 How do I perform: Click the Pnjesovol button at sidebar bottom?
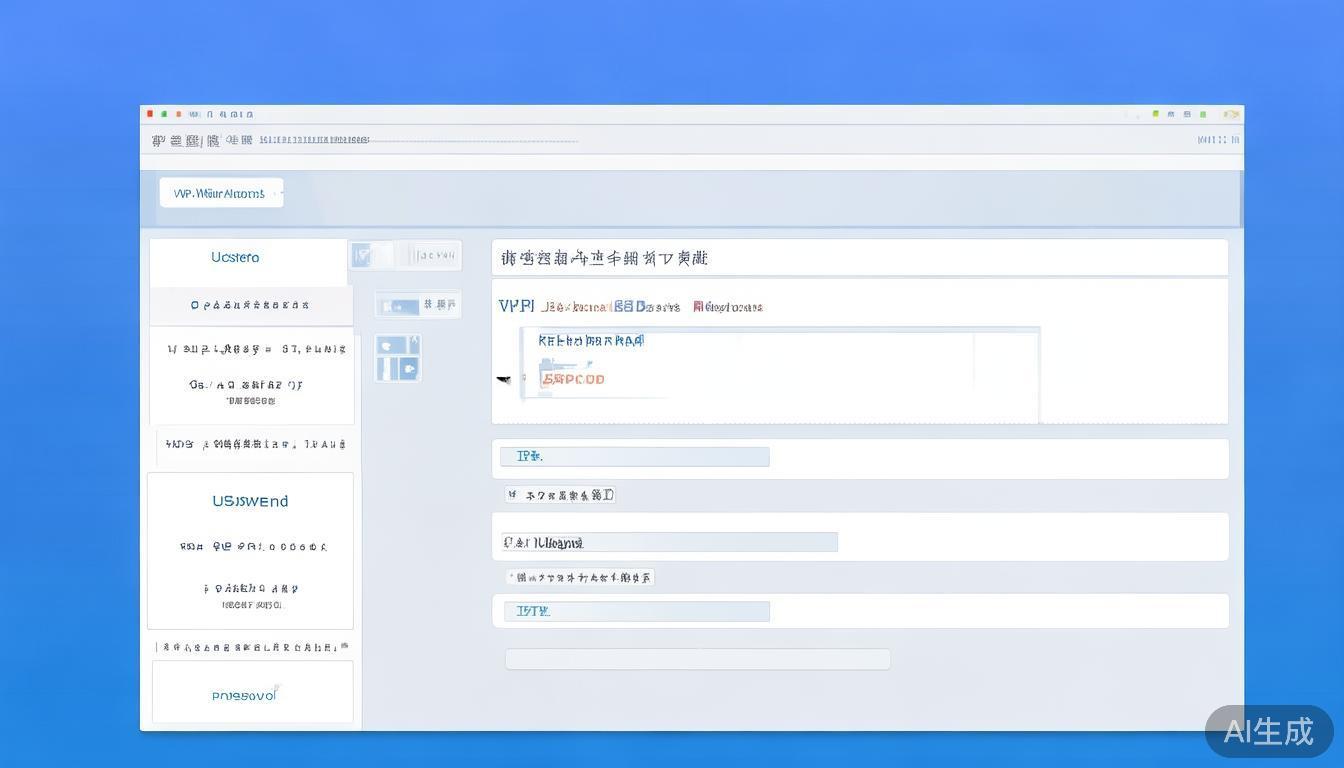pyautogui.click(x=244, y=695)
